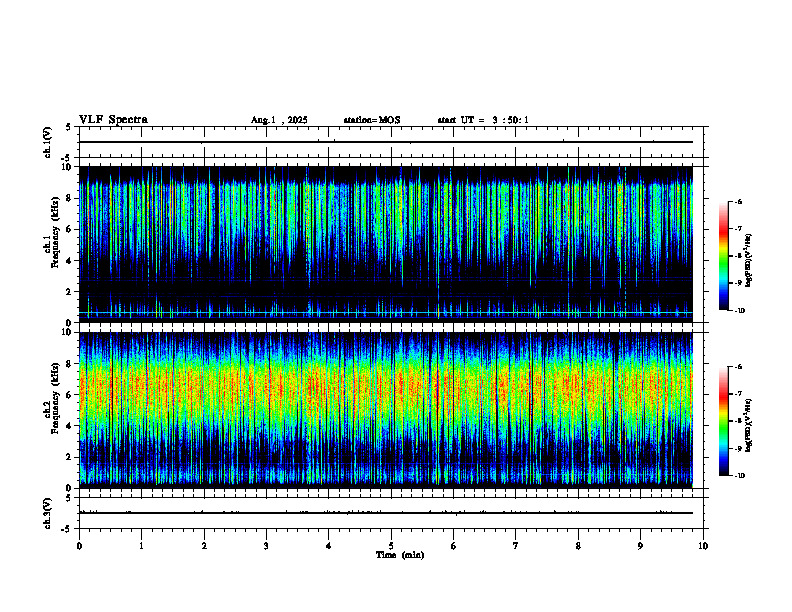This screenshot has width=792, height=612.
Task: Click the x-axis tick label "2"
Action: (x=204, y=546)
